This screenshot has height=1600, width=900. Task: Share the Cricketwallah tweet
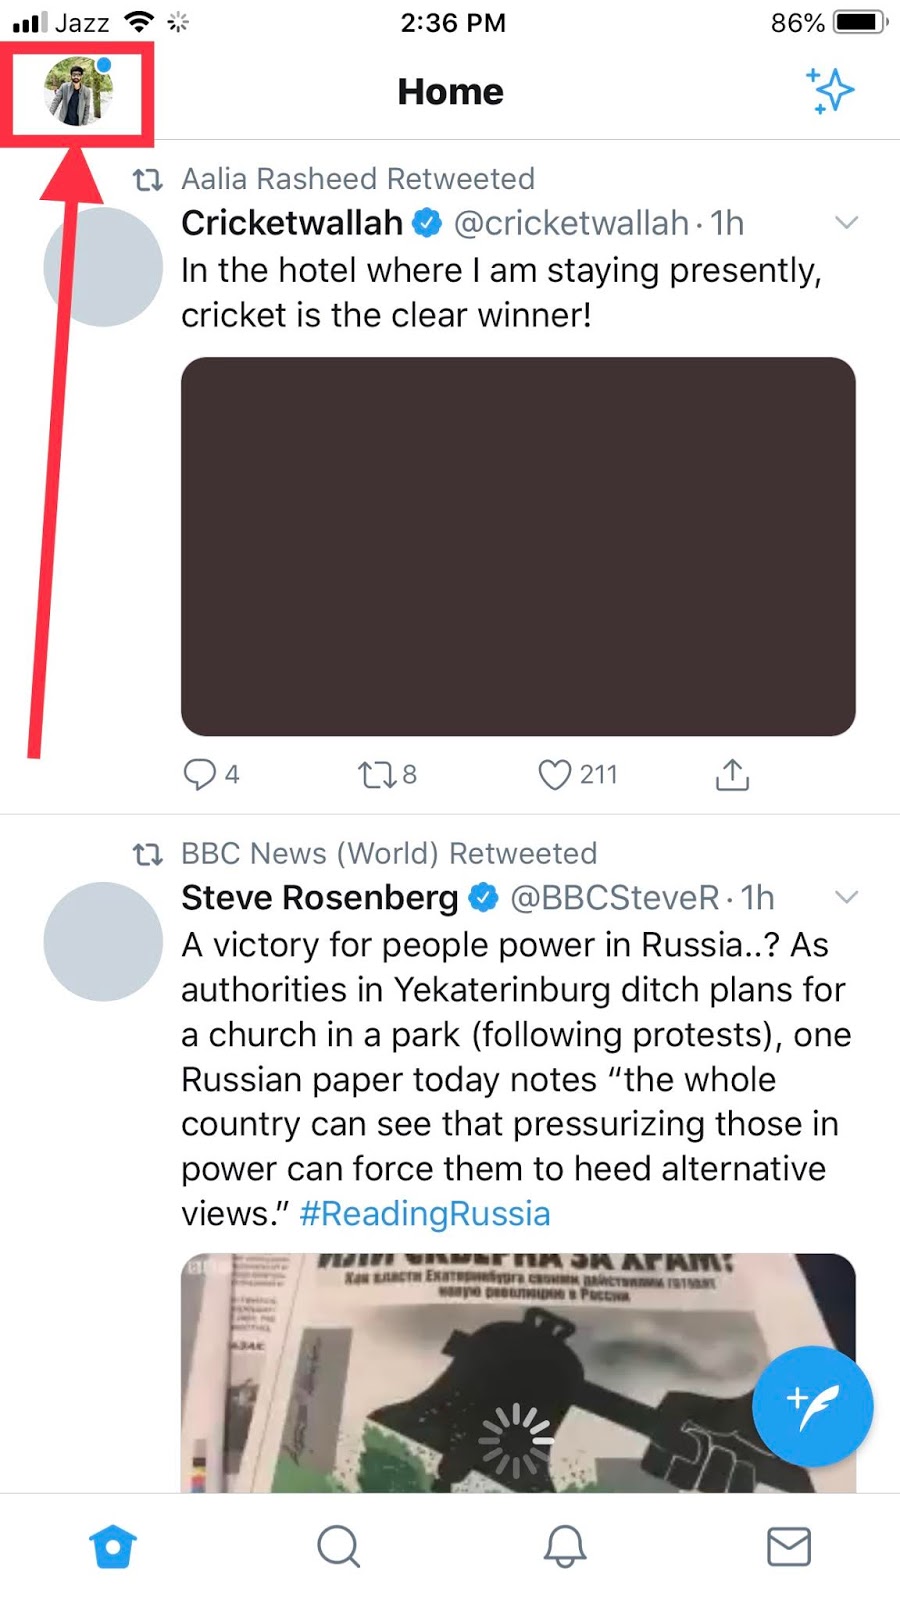point(732,774)
